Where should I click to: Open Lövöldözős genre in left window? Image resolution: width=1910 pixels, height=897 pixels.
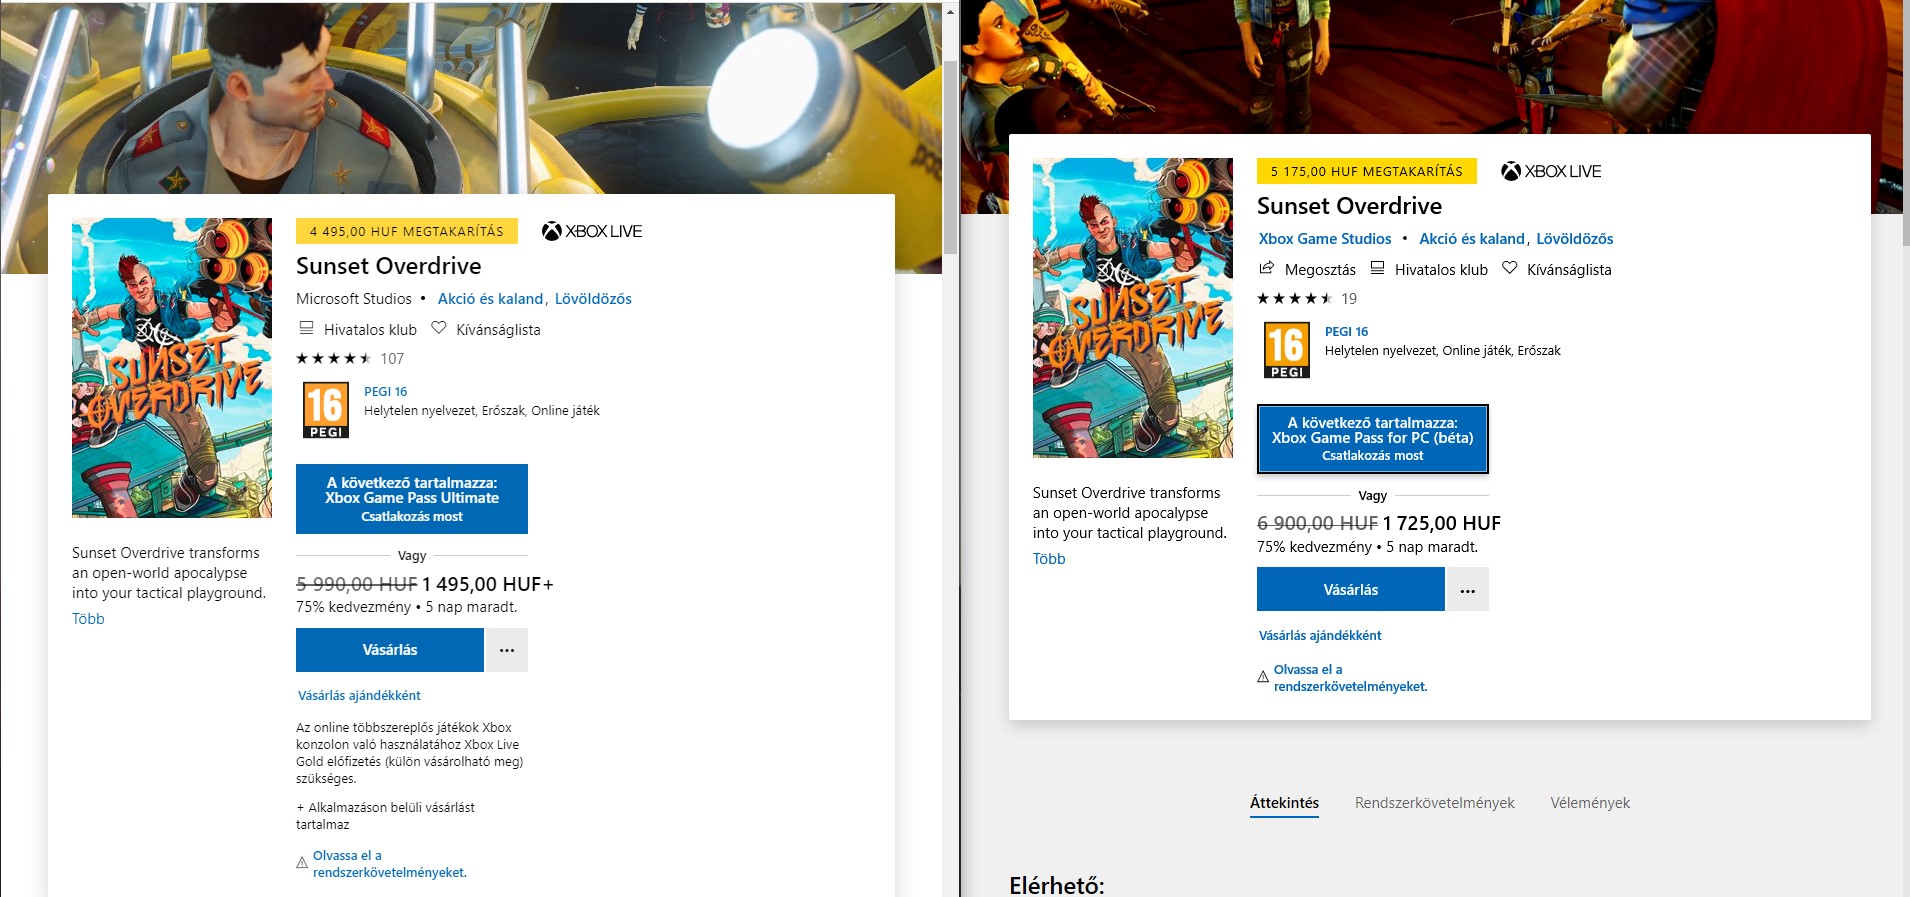593,299
